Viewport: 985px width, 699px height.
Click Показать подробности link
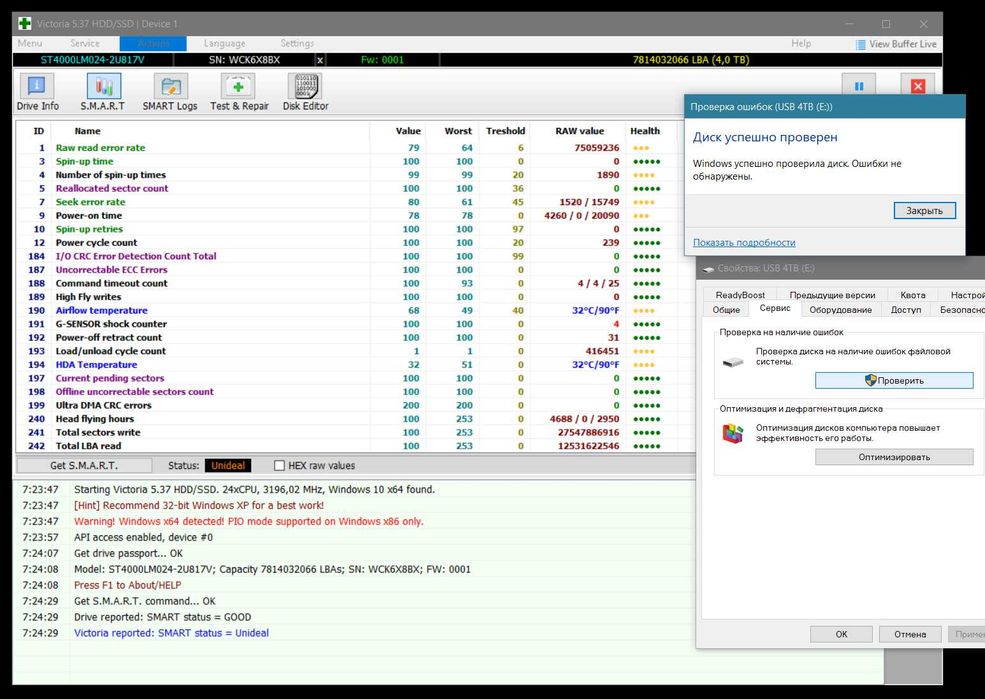[x=744, y=242]
